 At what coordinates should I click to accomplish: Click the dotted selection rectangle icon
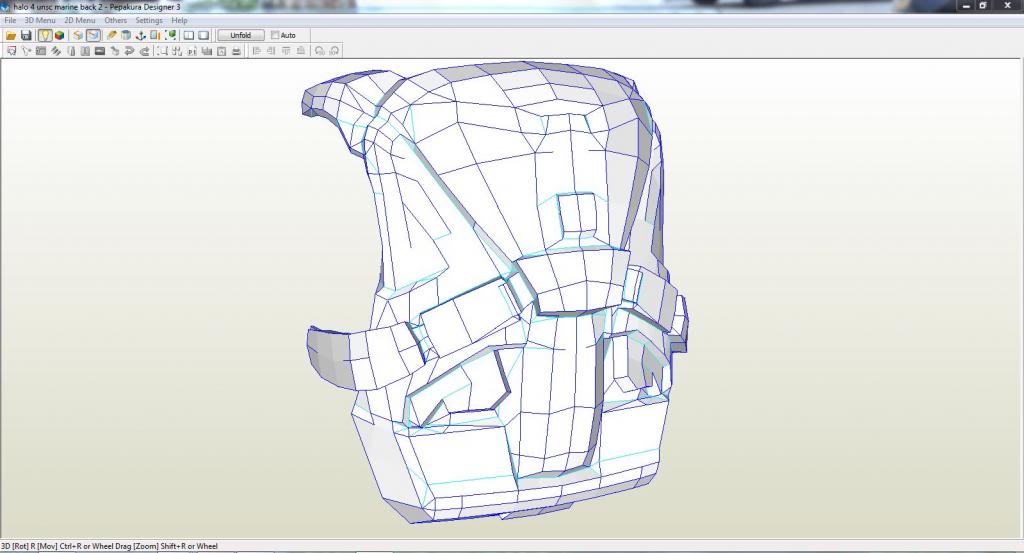pos(162,51)
